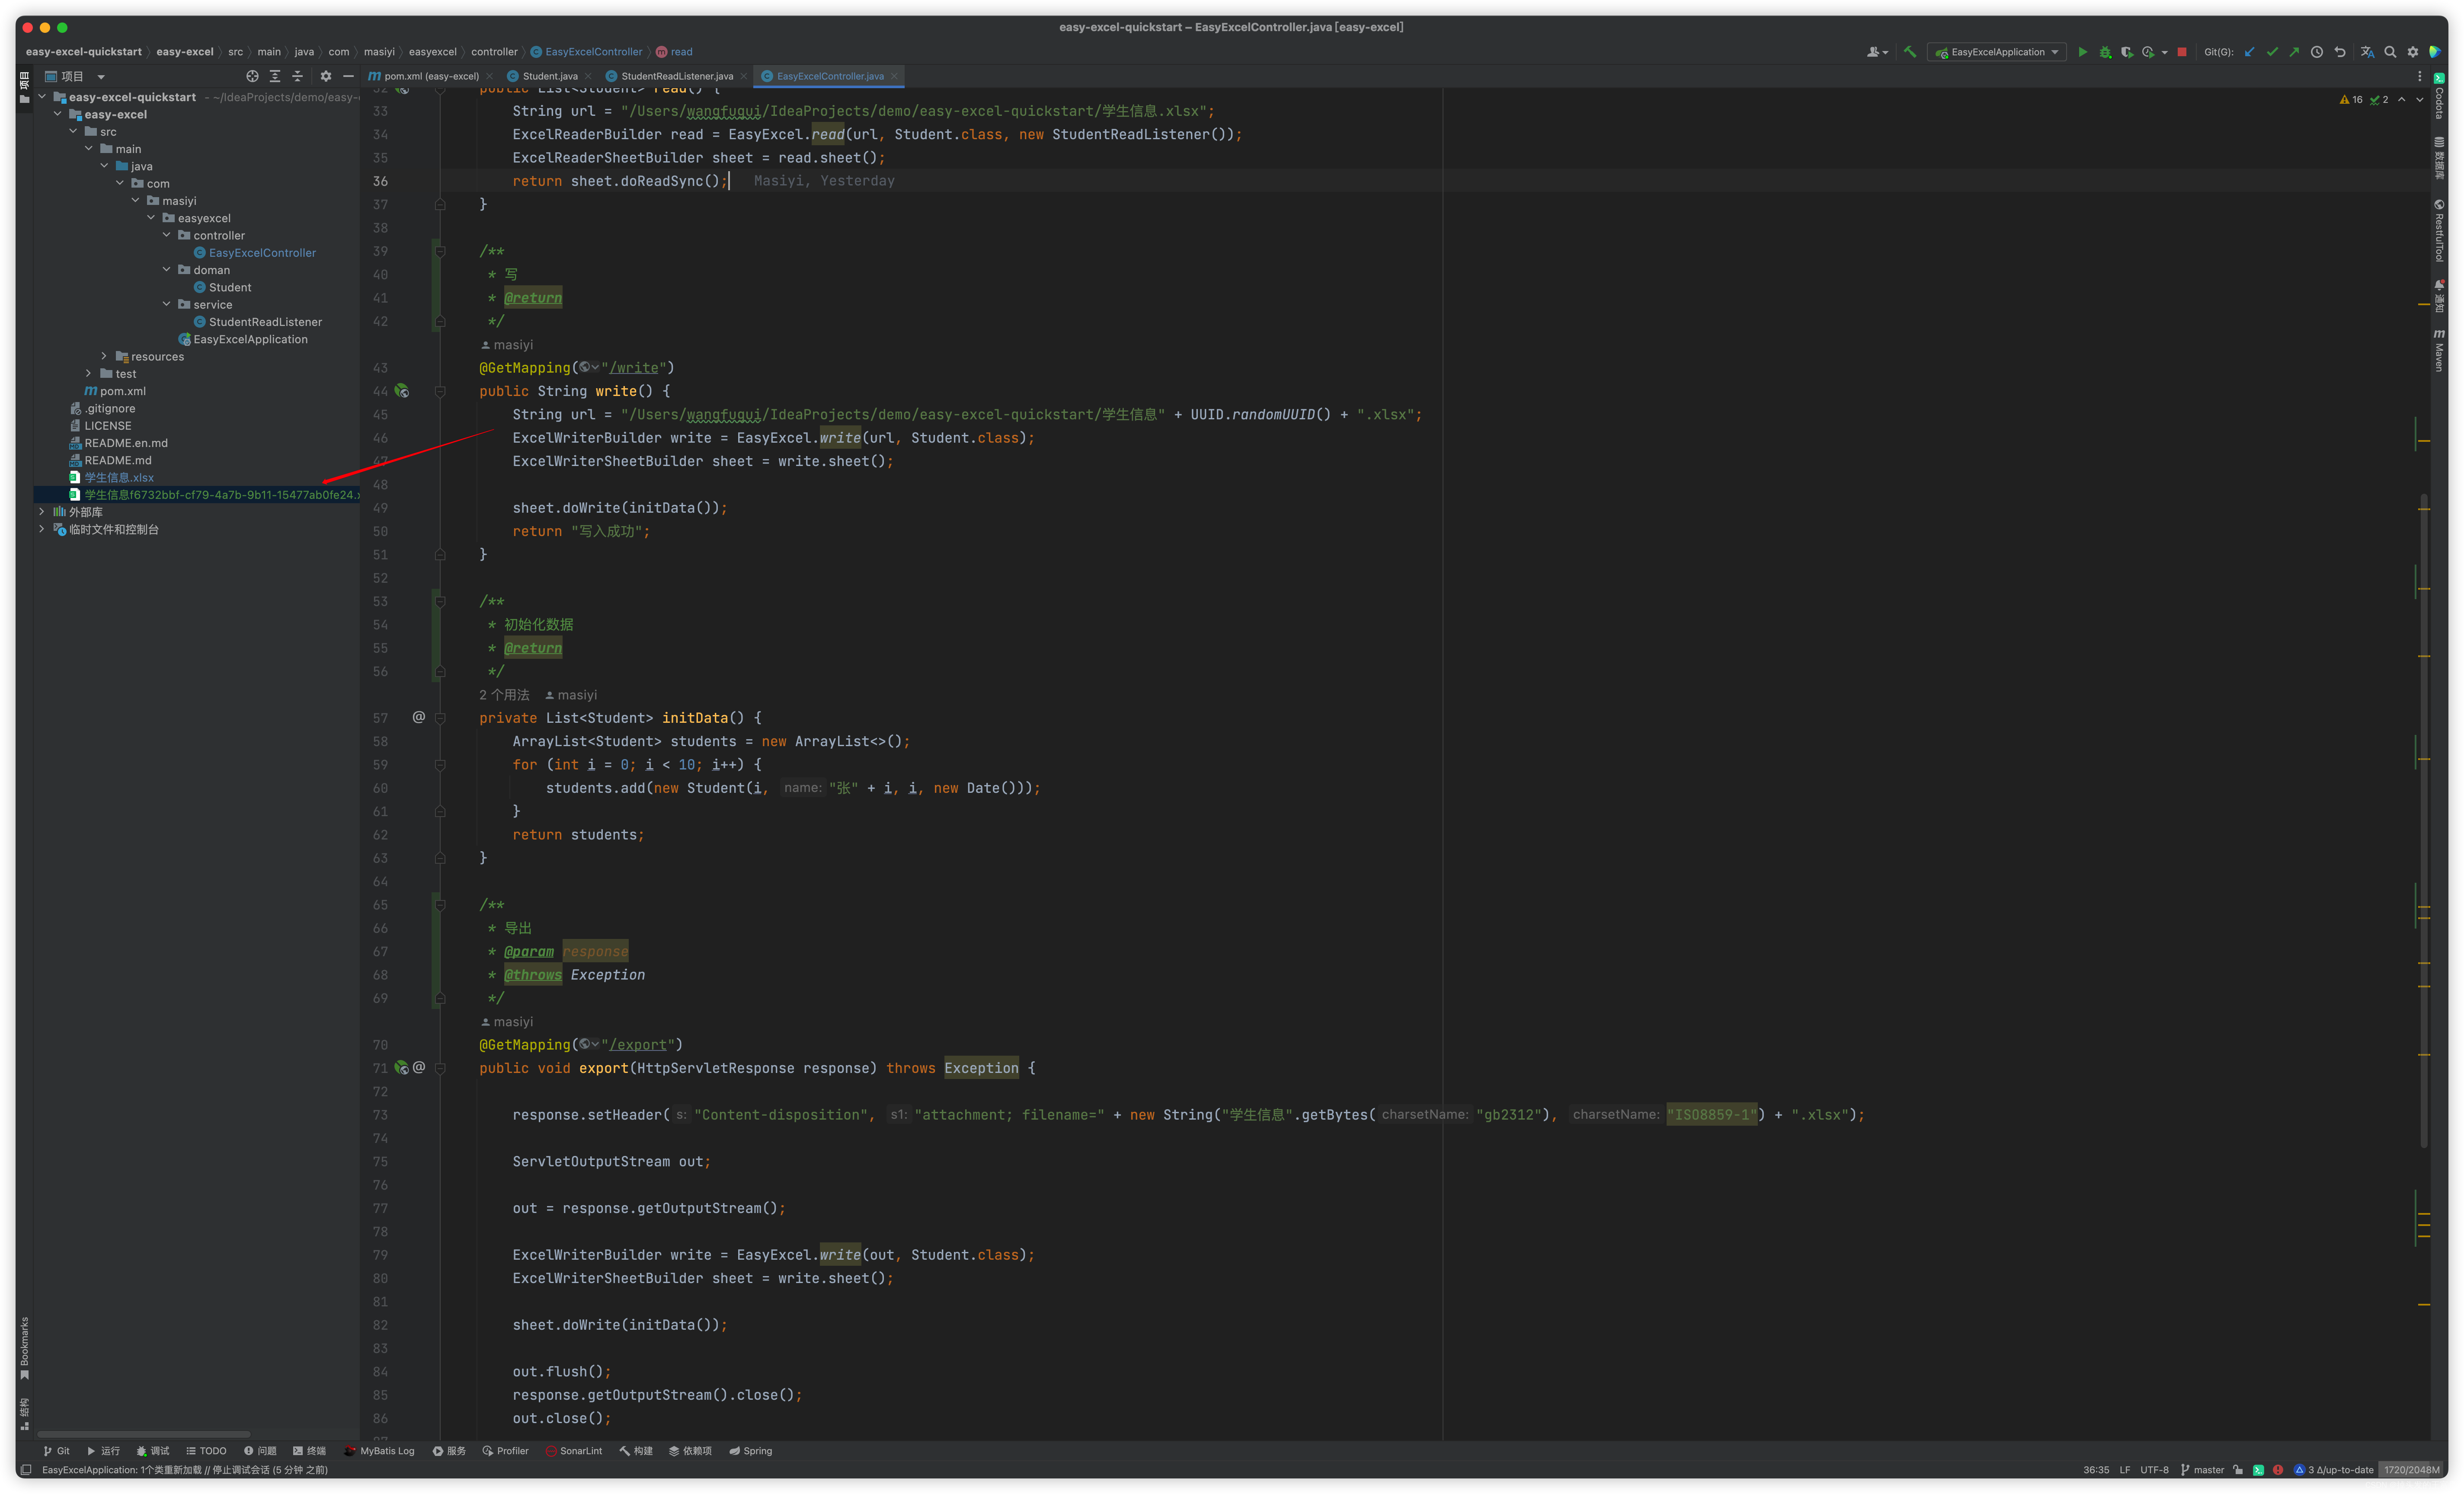The height and width of the screenshot is (1494, 2464).
Task: Click the editor vertical scrollbar
Action: 2424,820
